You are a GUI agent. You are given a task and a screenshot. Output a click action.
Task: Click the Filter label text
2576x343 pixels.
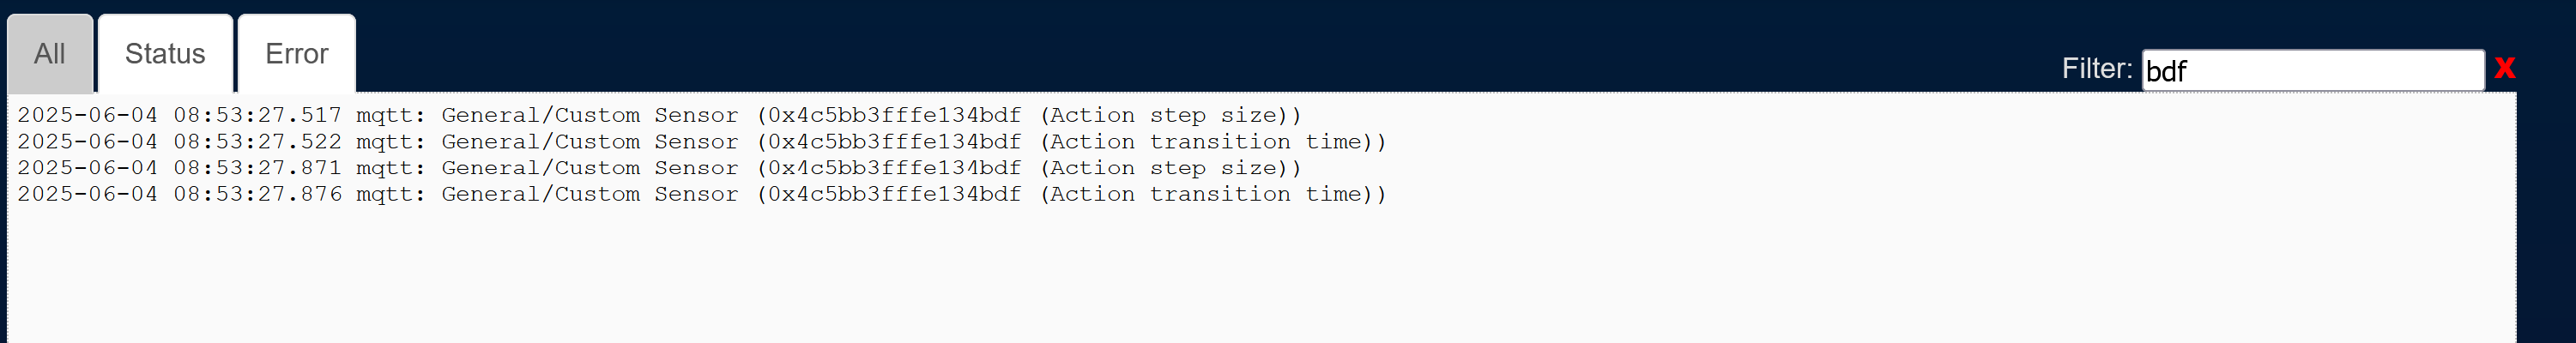[2096, 68]
